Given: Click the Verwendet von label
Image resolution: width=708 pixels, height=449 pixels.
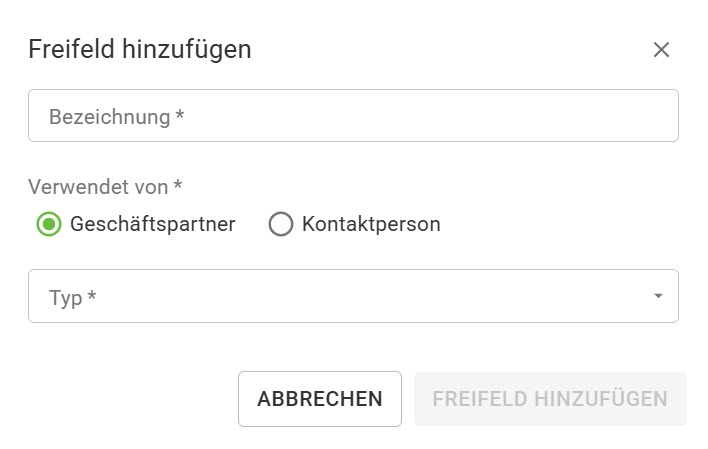Looking at the screenshot, I should pyautogui.click(x=106, y=186).
